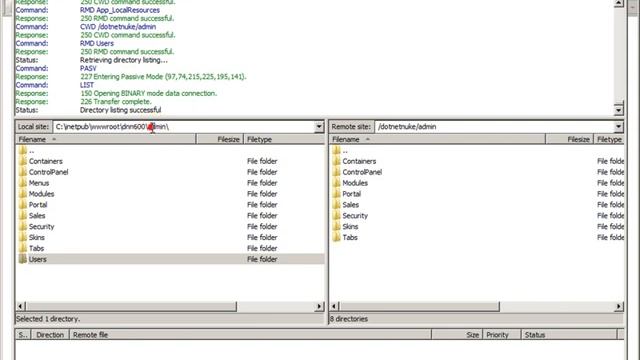Click the Users folder icon in local pane
Image resolution: width=640 pixels, height=360 pixels.
[23, 259]
